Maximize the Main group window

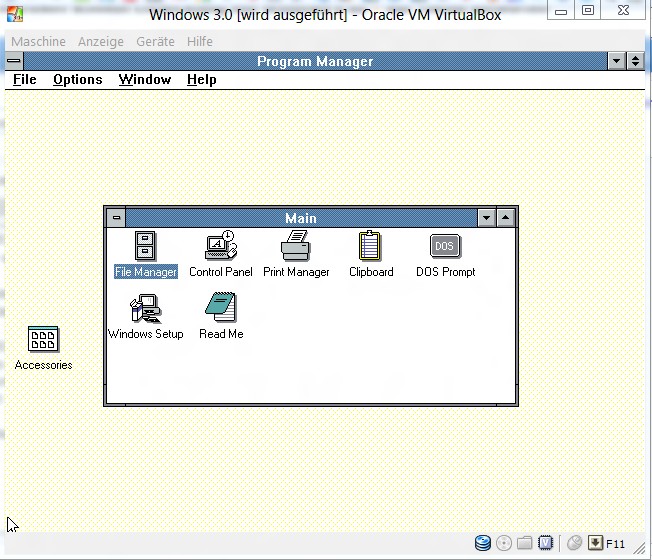click(x=505, y=218)
